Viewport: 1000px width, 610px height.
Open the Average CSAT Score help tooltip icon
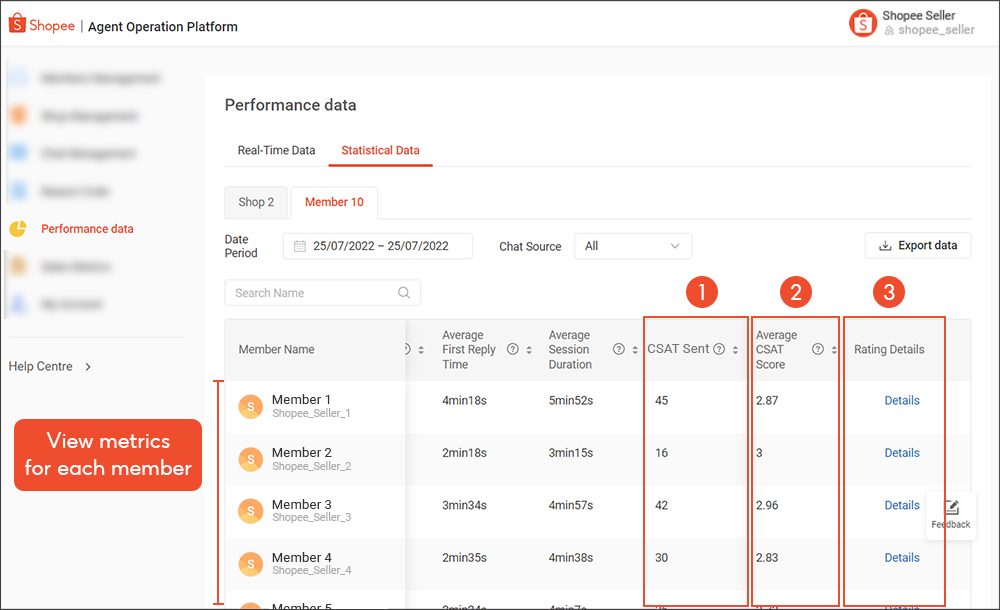(x=818, y=348)
